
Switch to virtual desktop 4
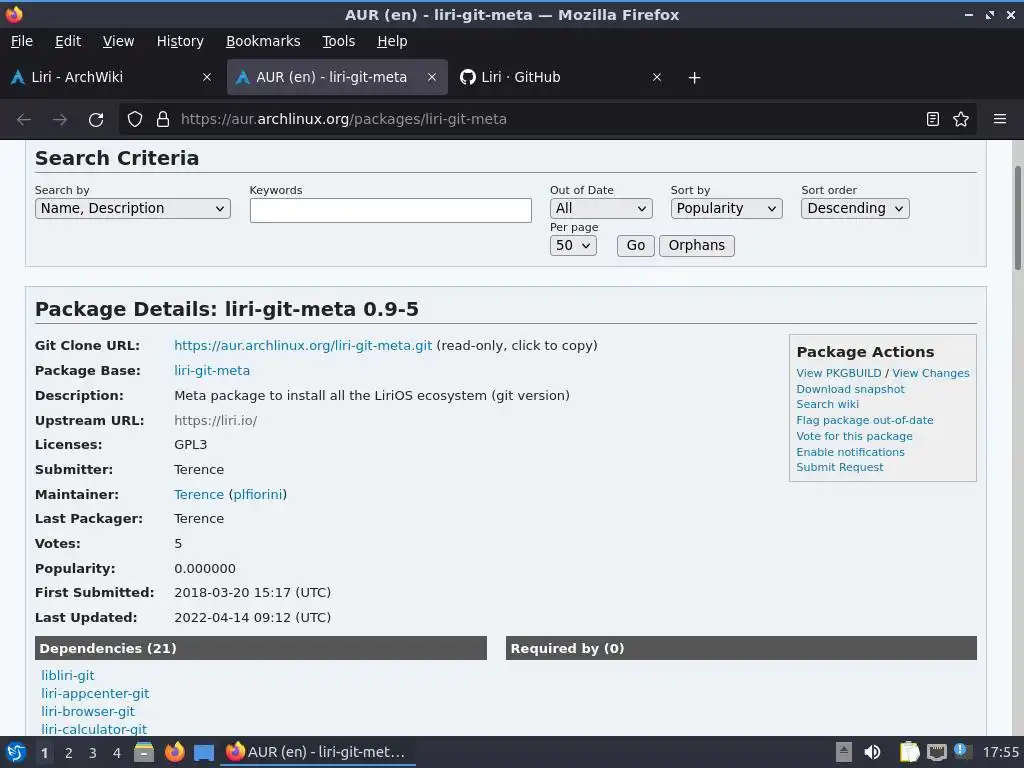(117, 753)
